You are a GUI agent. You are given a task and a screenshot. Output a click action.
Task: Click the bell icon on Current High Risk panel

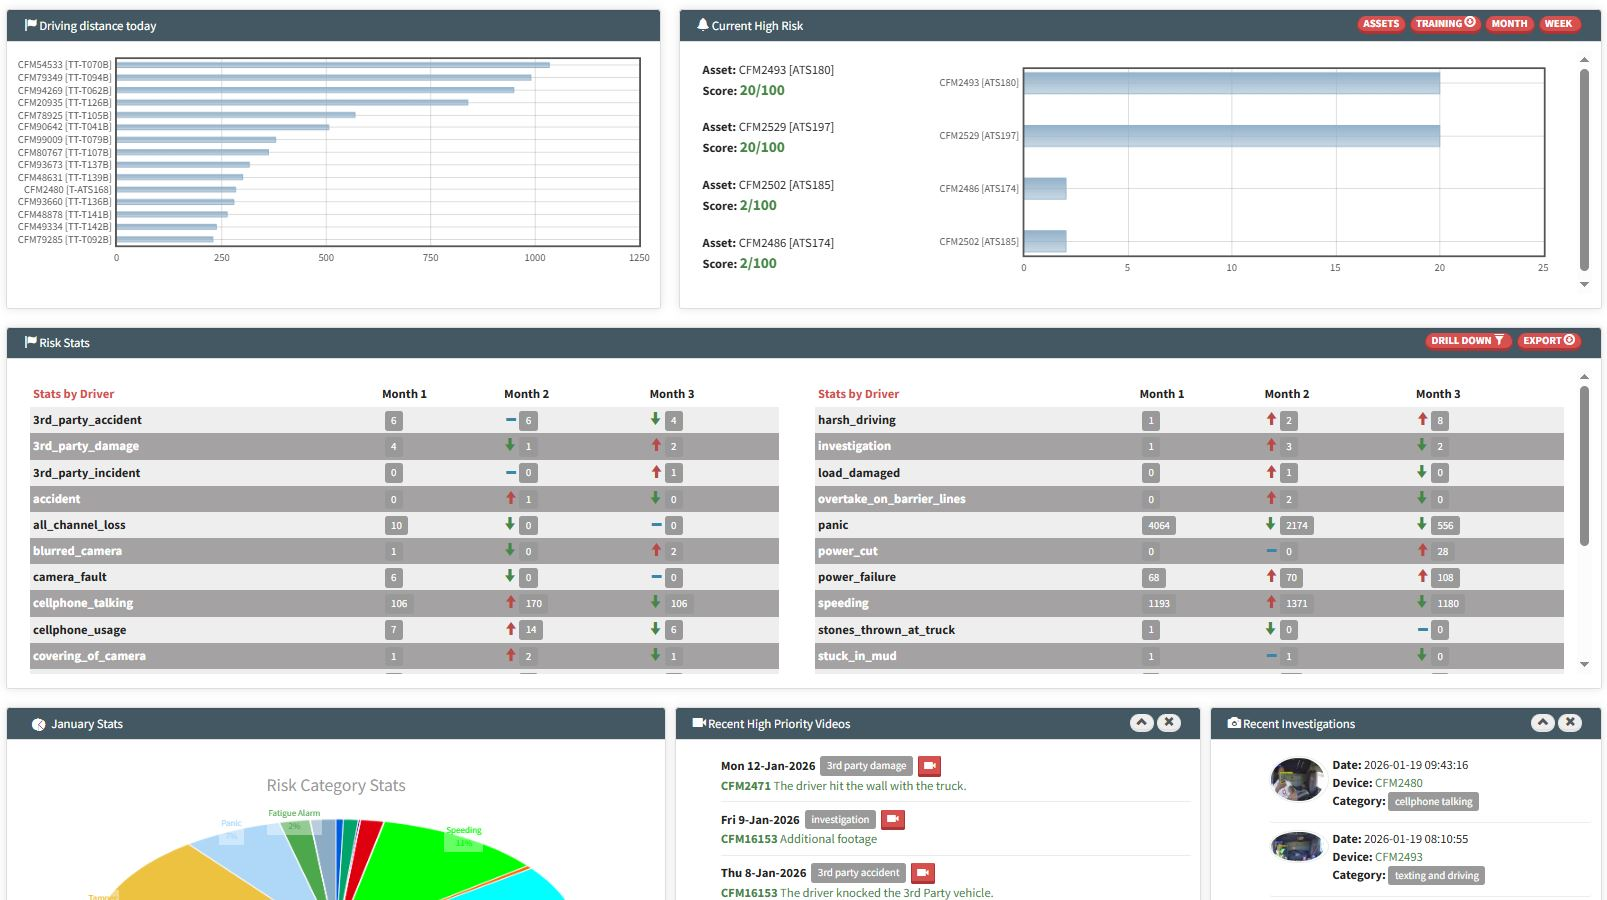[705, 25]
